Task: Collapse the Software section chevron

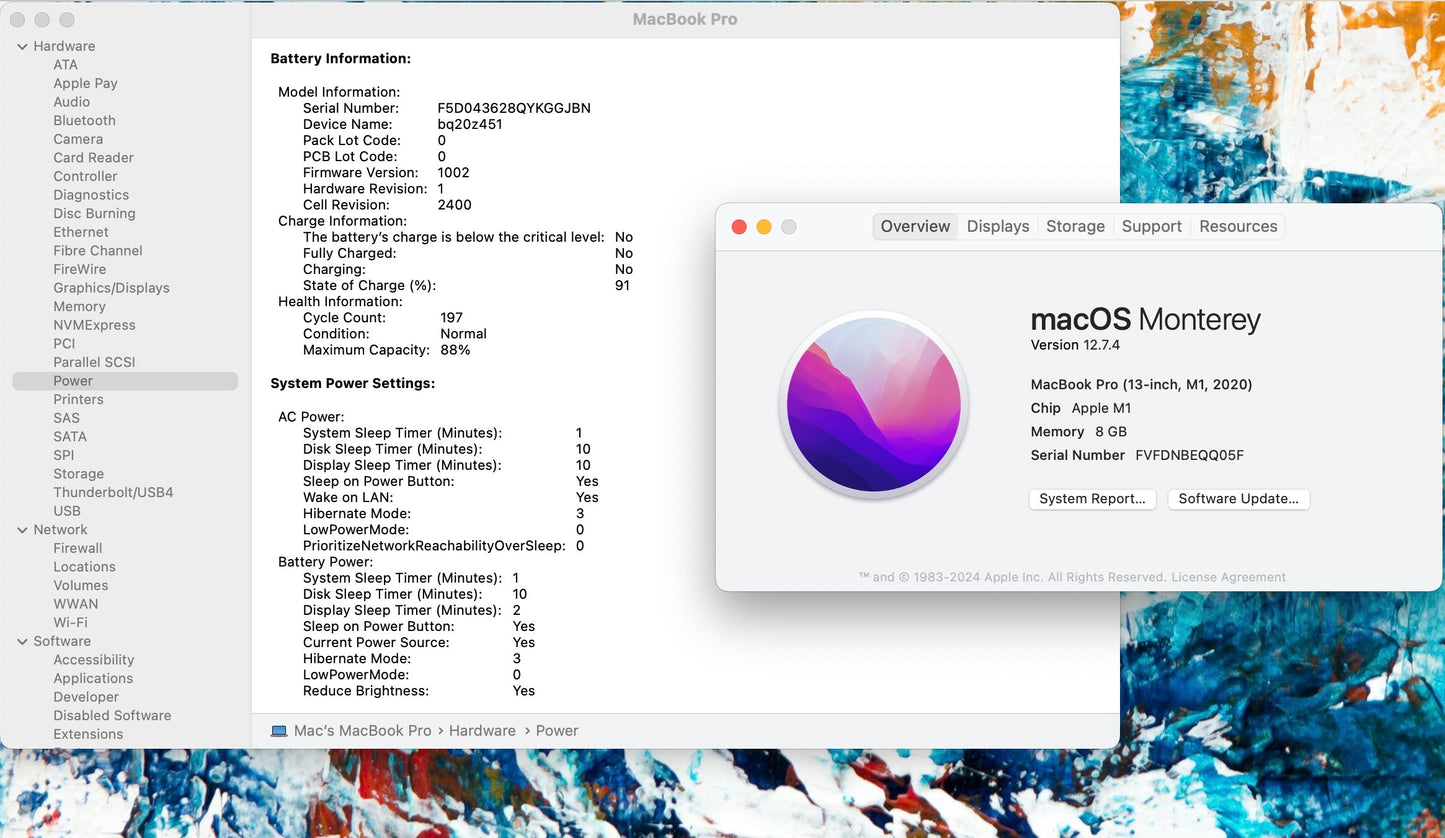Action: tap(22, 642)
